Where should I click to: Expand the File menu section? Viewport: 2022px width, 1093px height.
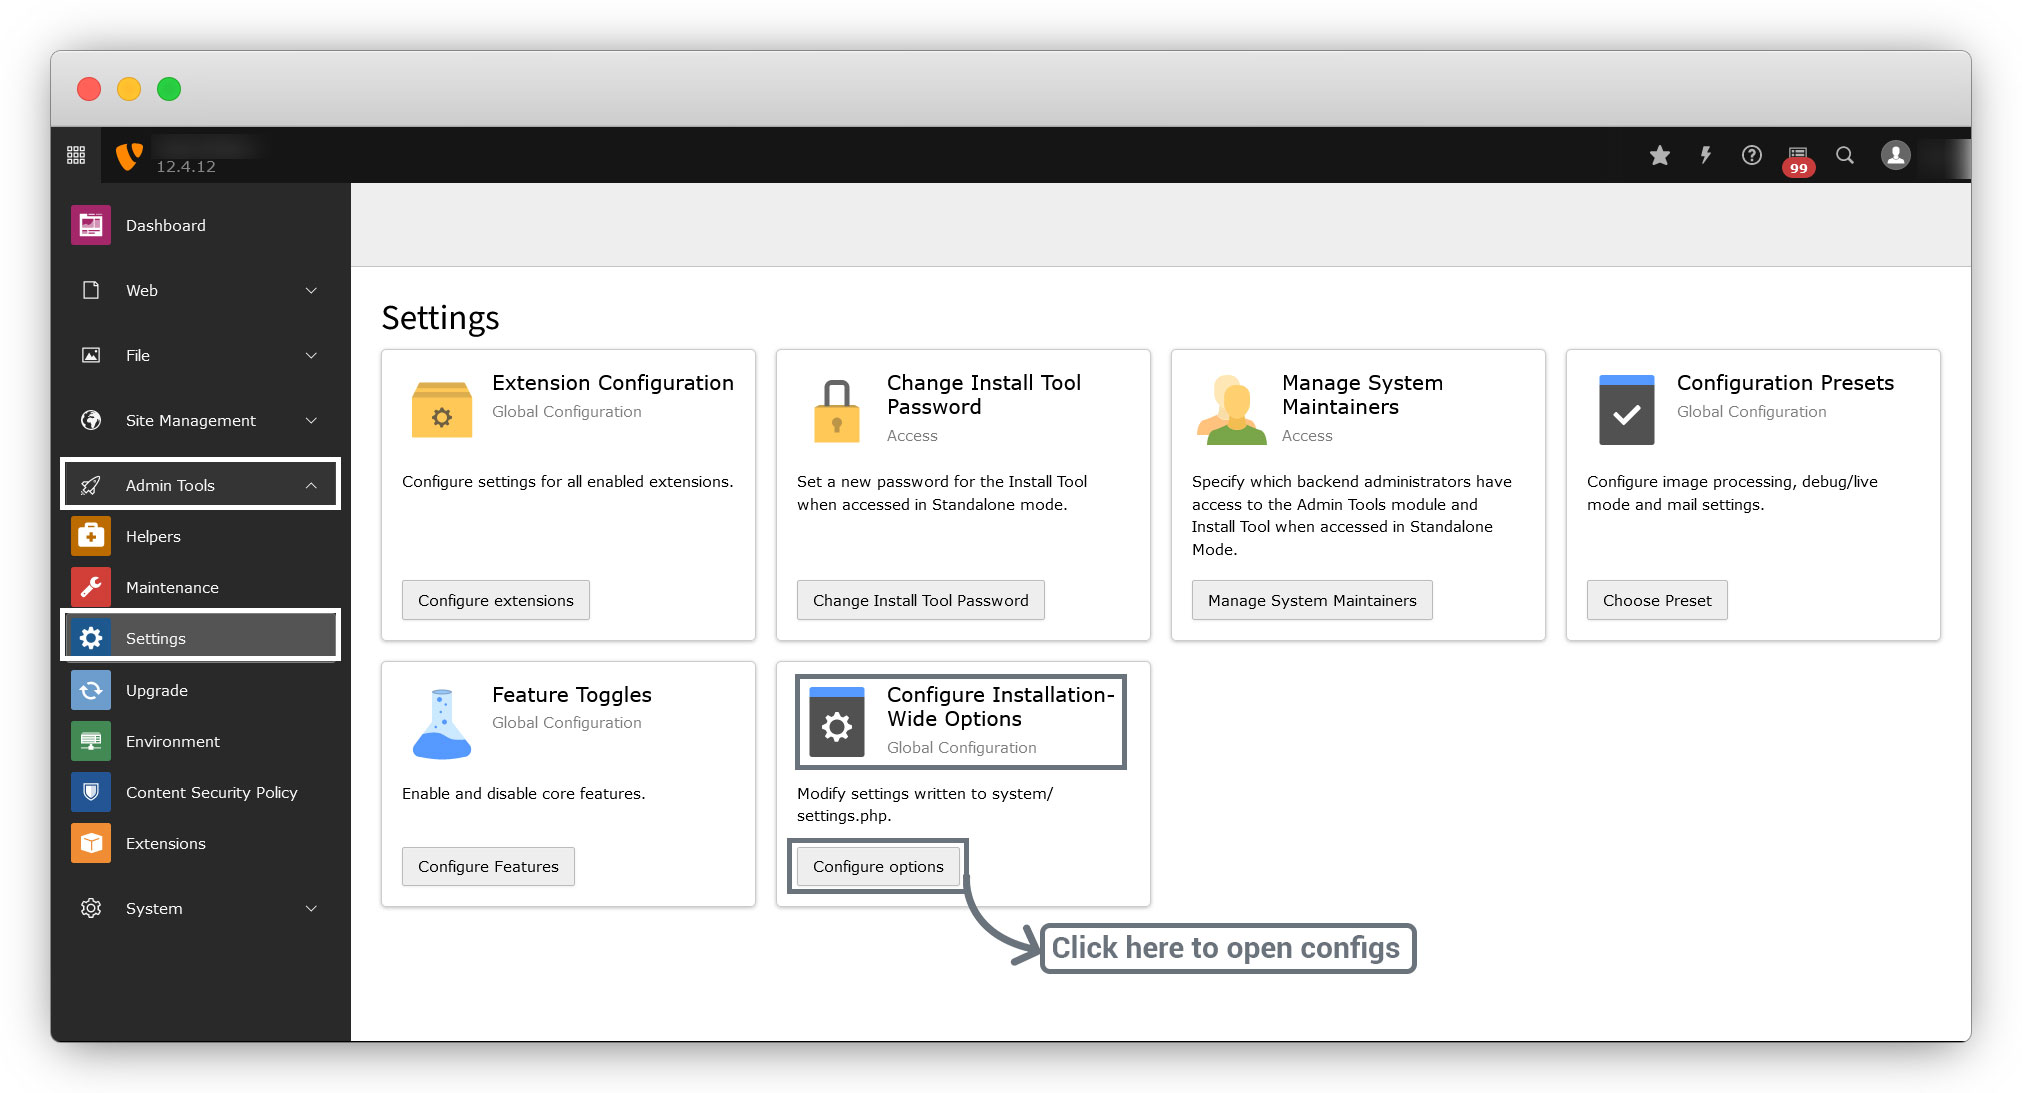[x=200, y=355]
